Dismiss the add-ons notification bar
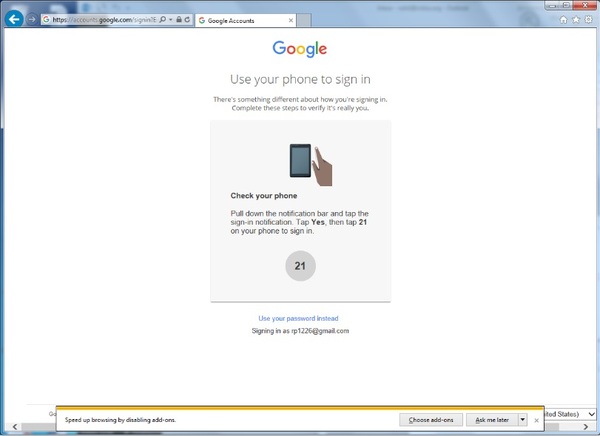This screenshot has height=436, width=600. pyautogui.click(x=537, y=420)
